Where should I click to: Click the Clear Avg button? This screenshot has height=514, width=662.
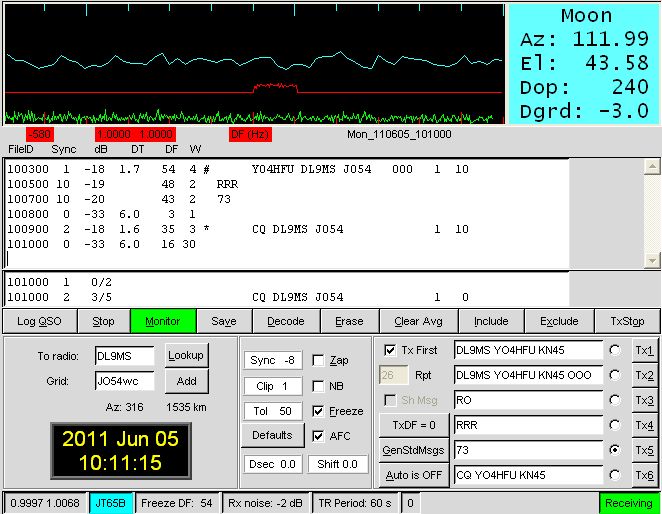(x=420, y=322)
